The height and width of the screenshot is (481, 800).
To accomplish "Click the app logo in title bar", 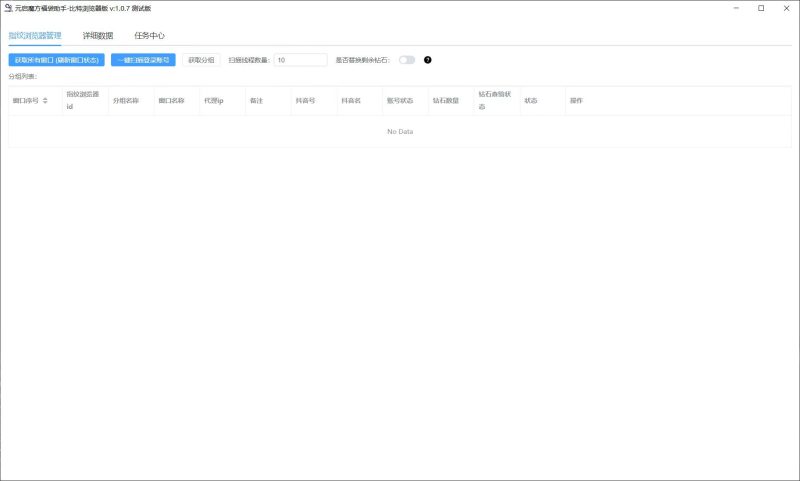I will coord(8,8).
